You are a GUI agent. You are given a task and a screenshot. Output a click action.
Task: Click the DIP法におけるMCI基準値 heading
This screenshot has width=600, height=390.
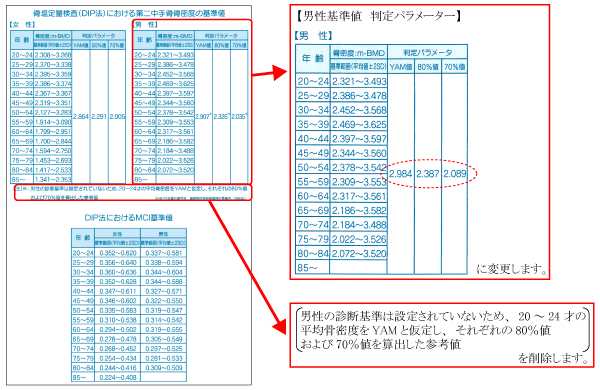pyautogui.click(x=129, y=217)
